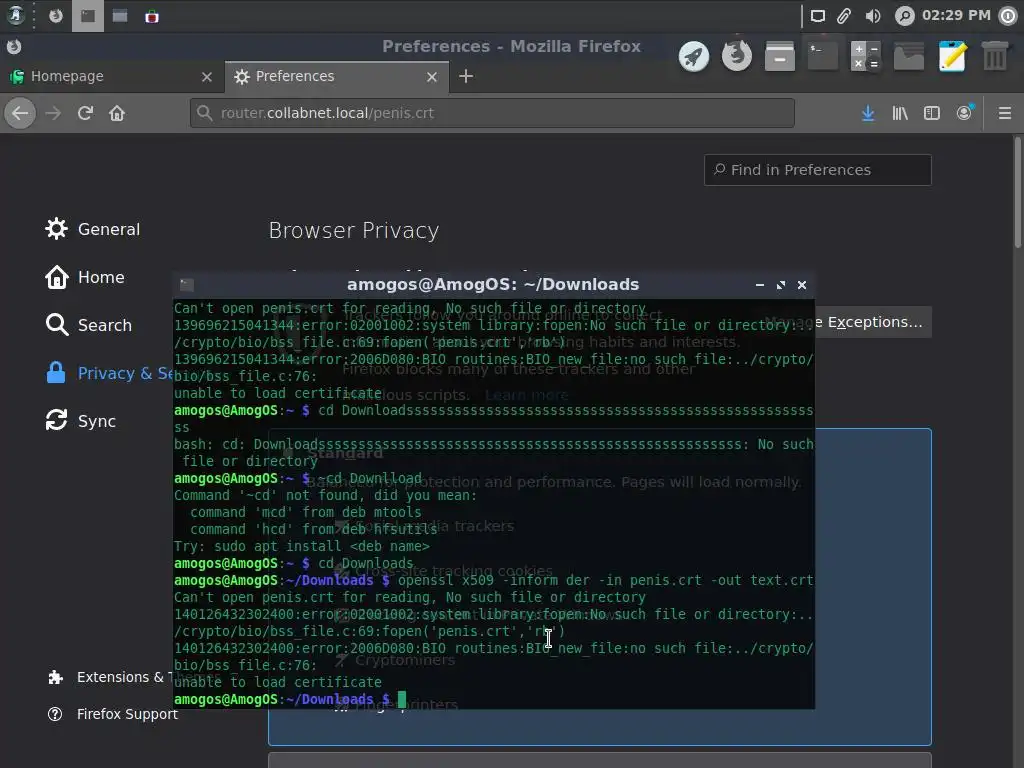
Task: Click the Browser Privacy heading
Action: click(x=354, y=231)
